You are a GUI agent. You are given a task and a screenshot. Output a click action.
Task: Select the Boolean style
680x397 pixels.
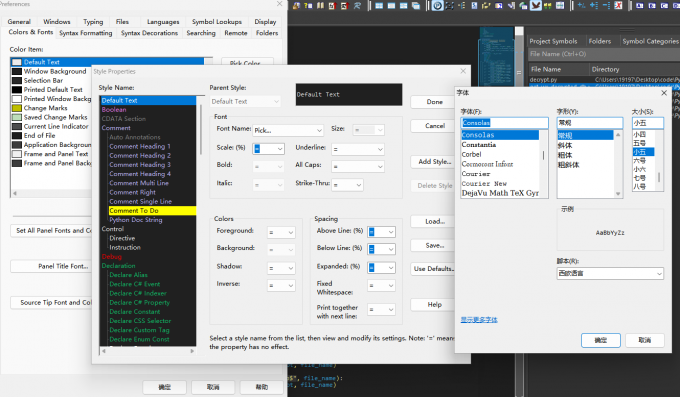(x=114, y=109)
